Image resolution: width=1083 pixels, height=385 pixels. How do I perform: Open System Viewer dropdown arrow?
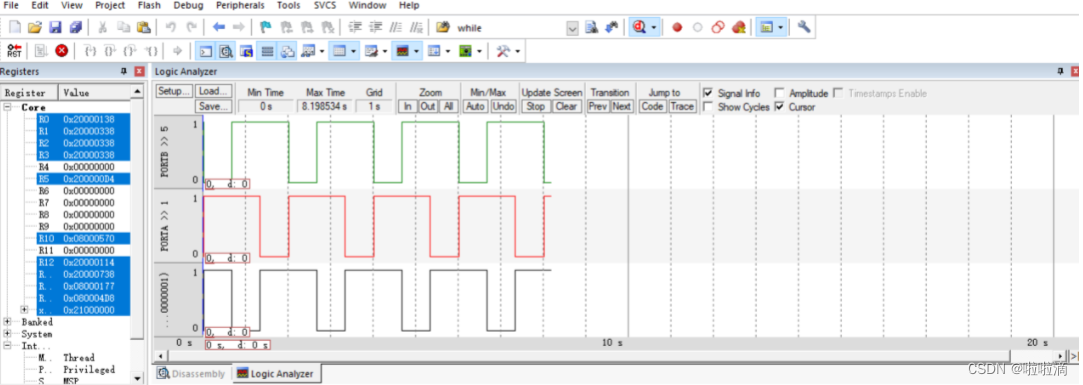tap(479, 50)
